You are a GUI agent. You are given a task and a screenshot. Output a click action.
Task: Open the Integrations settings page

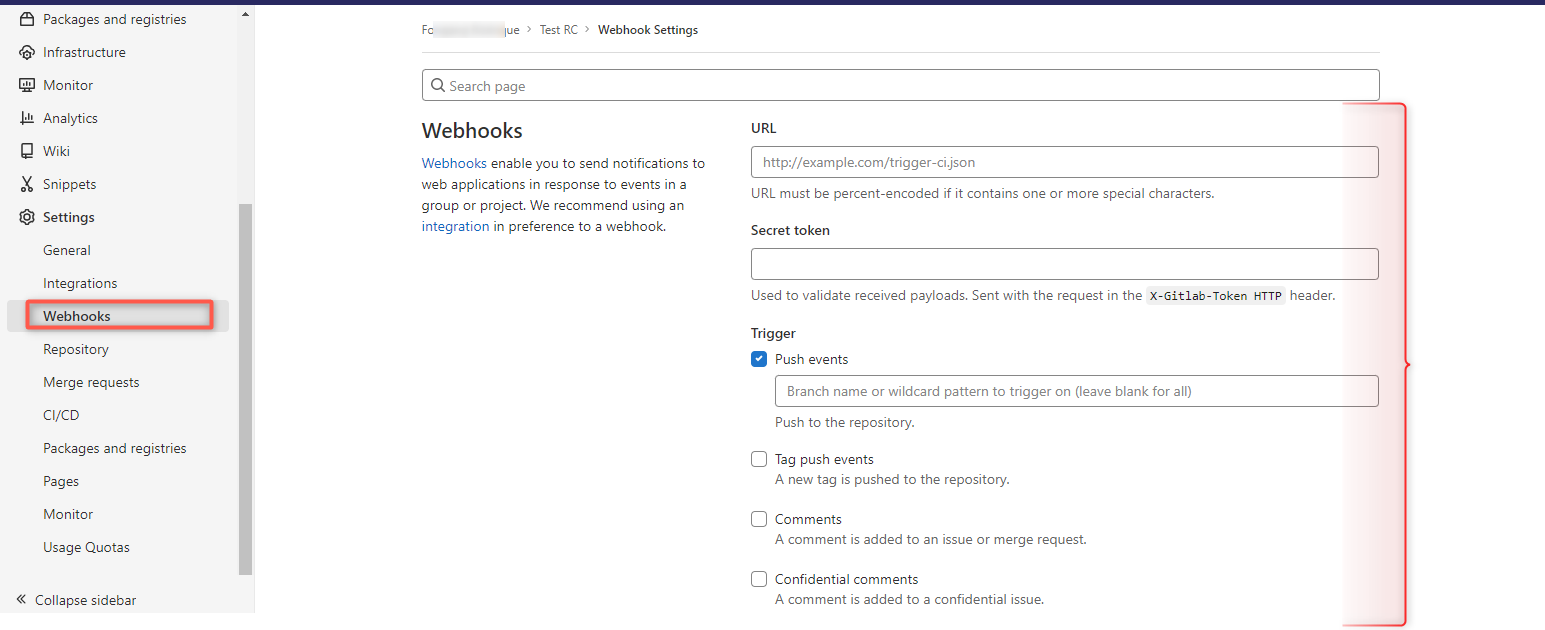point(80,283)
